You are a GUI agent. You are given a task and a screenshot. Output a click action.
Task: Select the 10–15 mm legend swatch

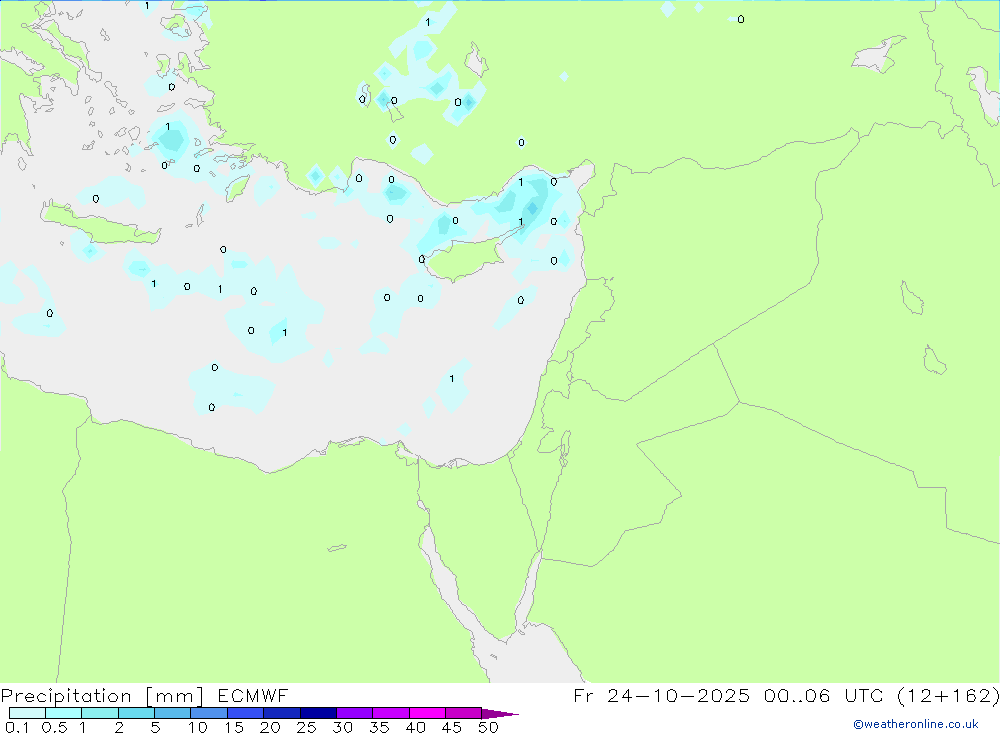[209, 713]
